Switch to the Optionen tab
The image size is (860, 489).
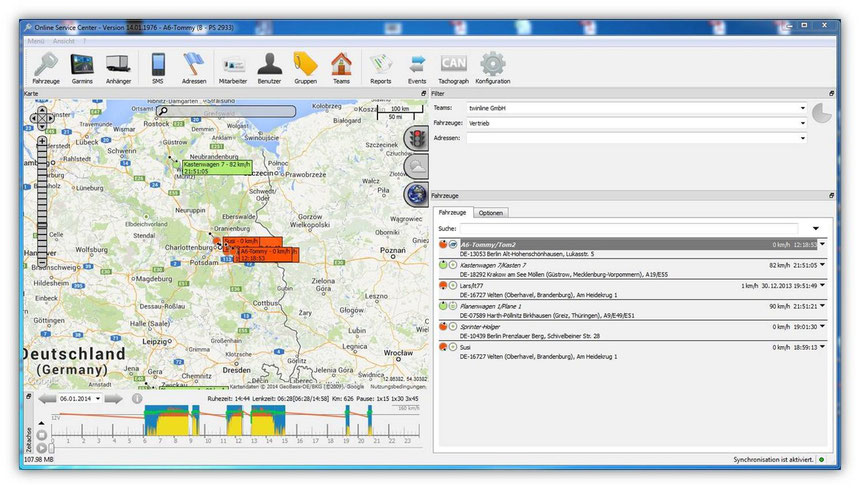pyautogui.click(x=490, y=213)
